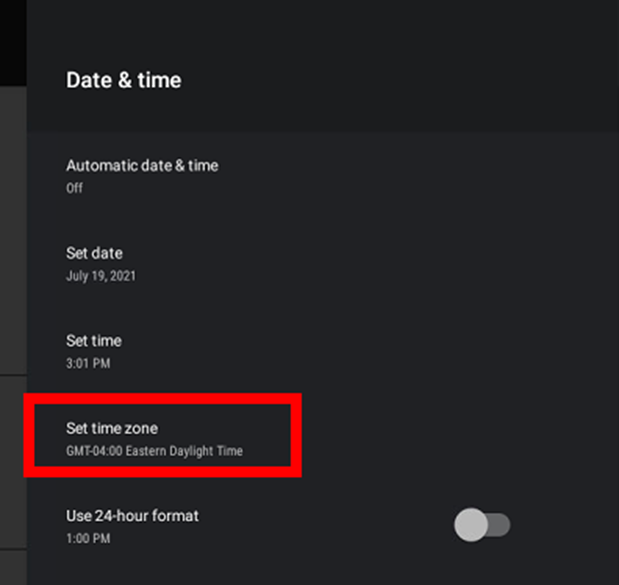Click the Set time title text
The height and width of the screenshot is (585, 619).
pos(94,341)
